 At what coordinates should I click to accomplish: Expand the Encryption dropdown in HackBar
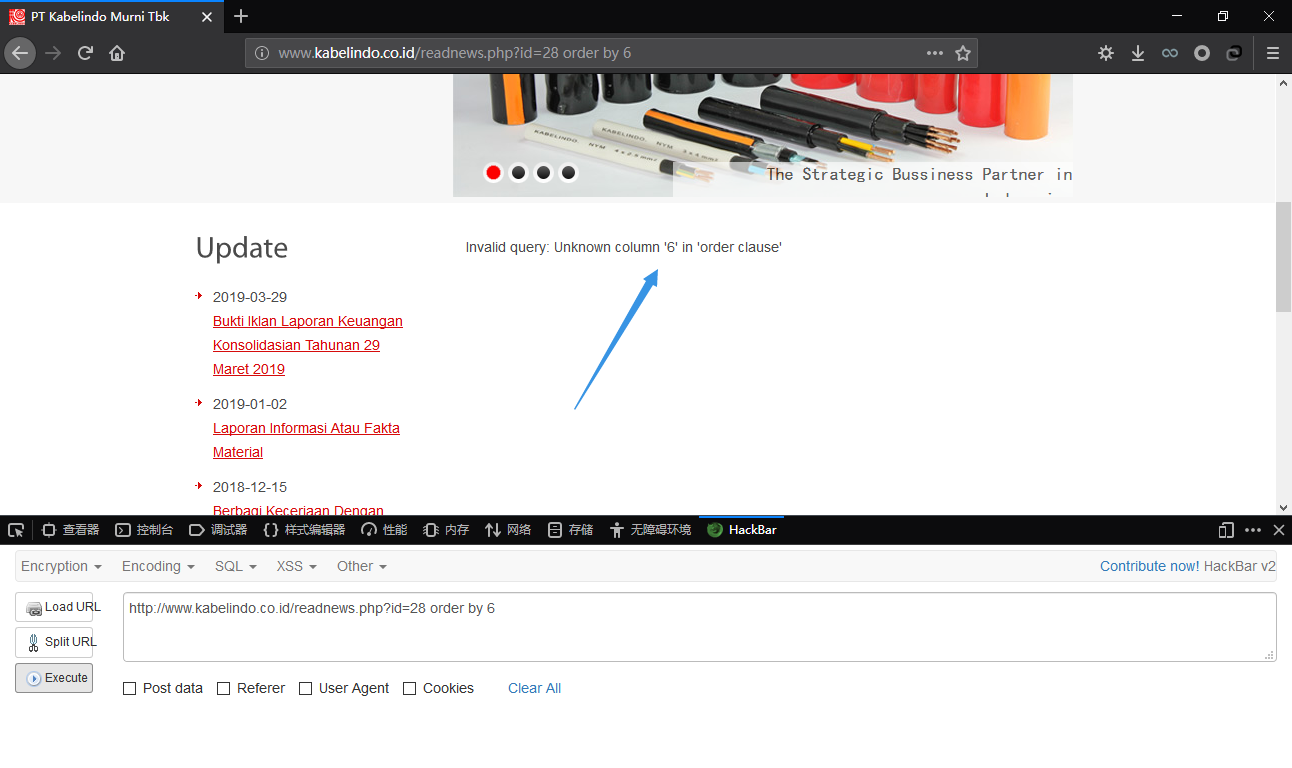pos(61,566)
